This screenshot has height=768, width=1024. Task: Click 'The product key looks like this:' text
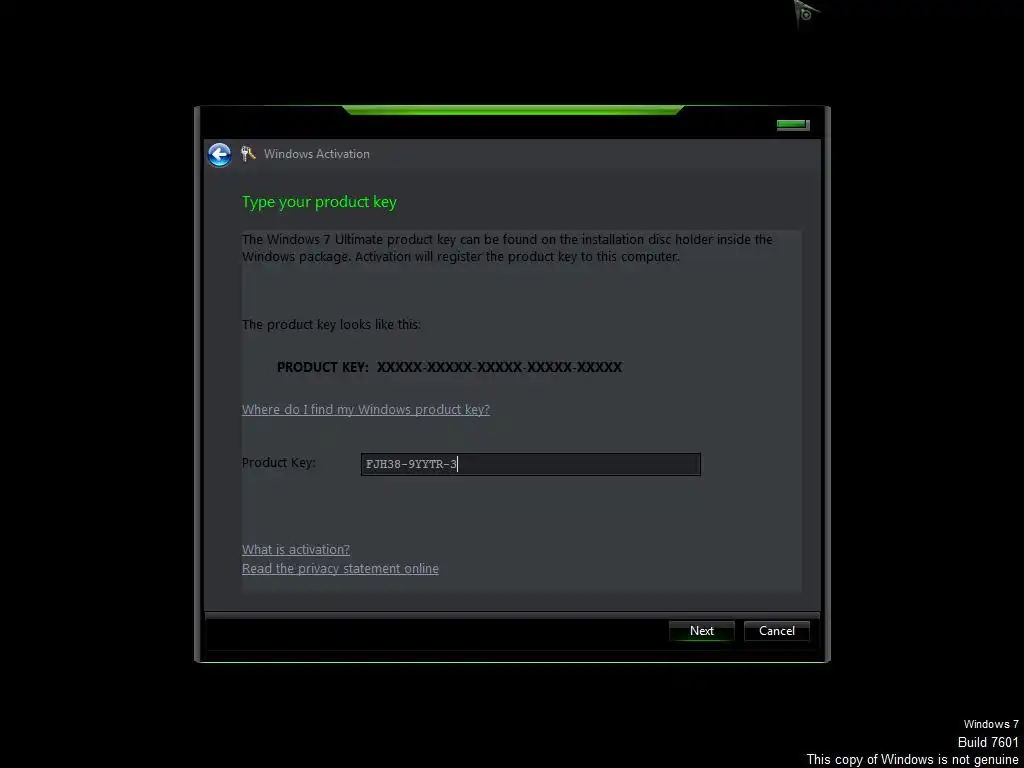click(x=331, y=325)
